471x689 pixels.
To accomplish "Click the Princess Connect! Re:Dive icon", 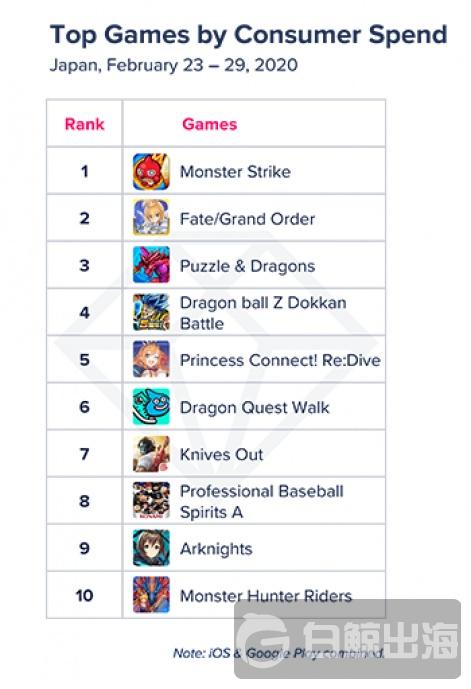I will point(151,360).
